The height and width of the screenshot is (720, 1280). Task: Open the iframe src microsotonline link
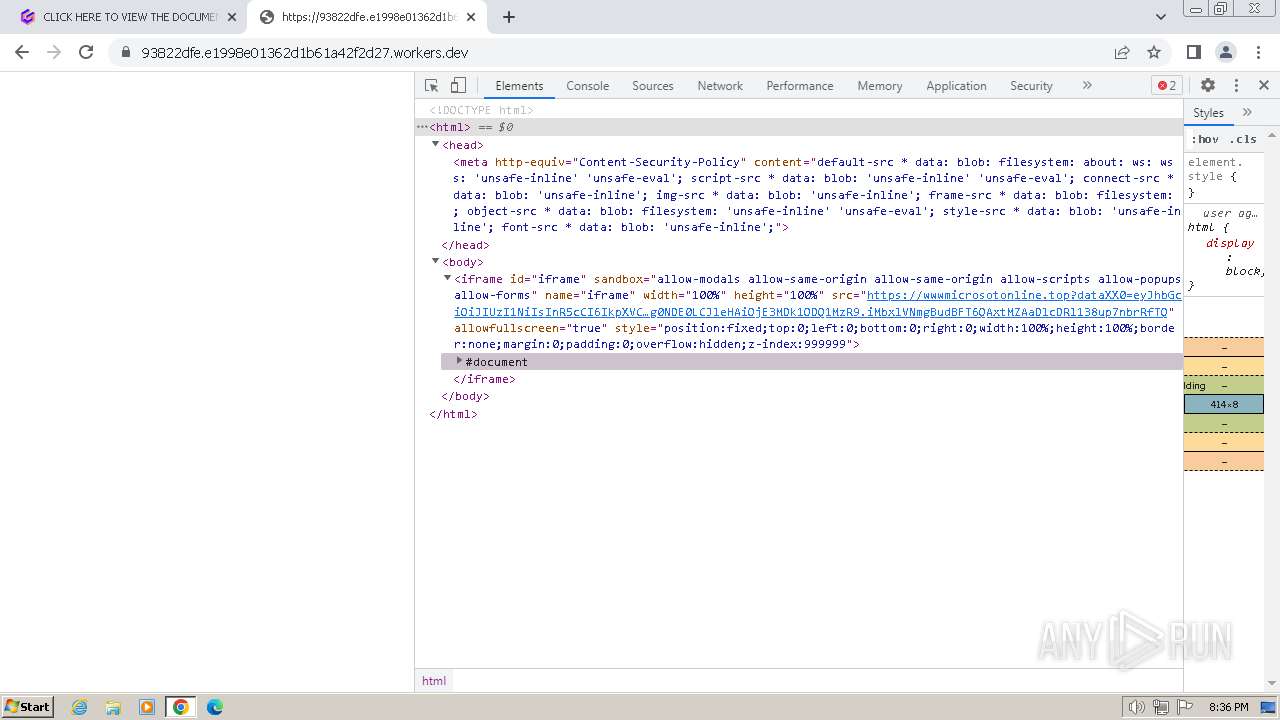tap(818, 303)
